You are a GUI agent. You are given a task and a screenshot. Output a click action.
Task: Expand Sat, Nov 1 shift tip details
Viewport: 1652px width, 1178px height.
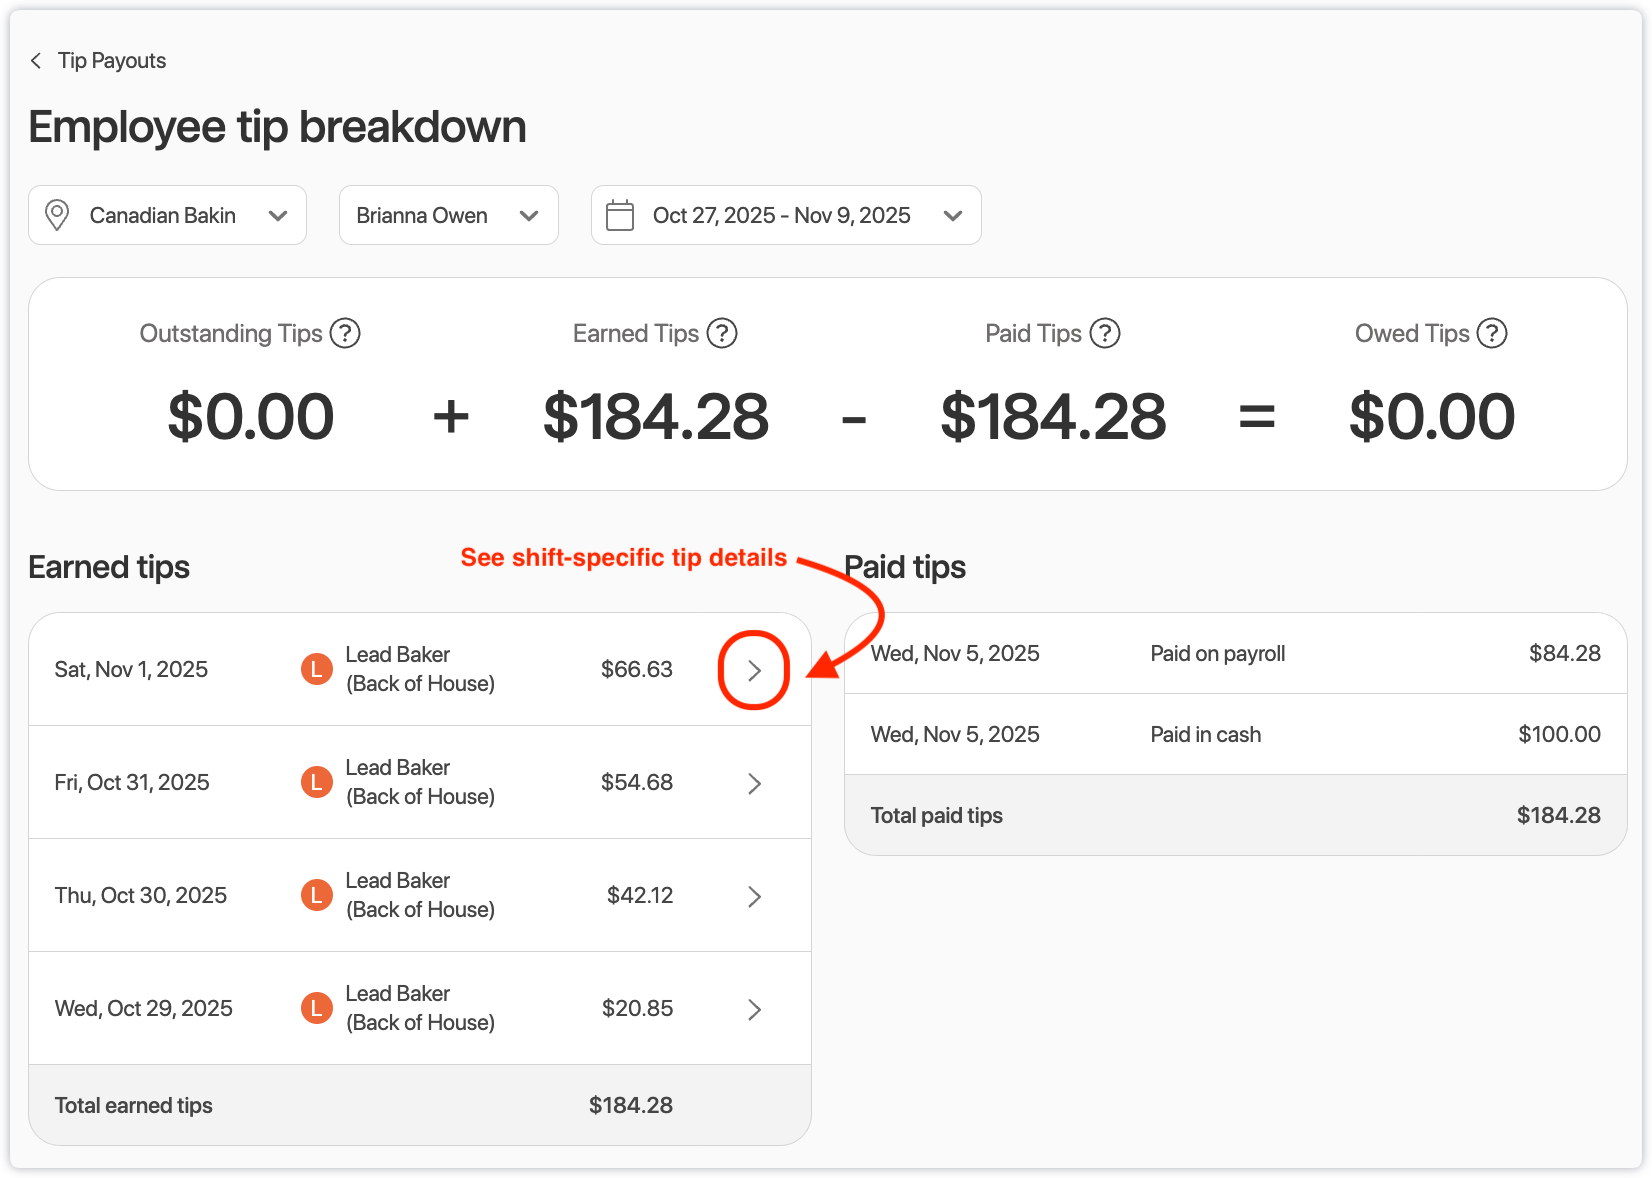754,670
